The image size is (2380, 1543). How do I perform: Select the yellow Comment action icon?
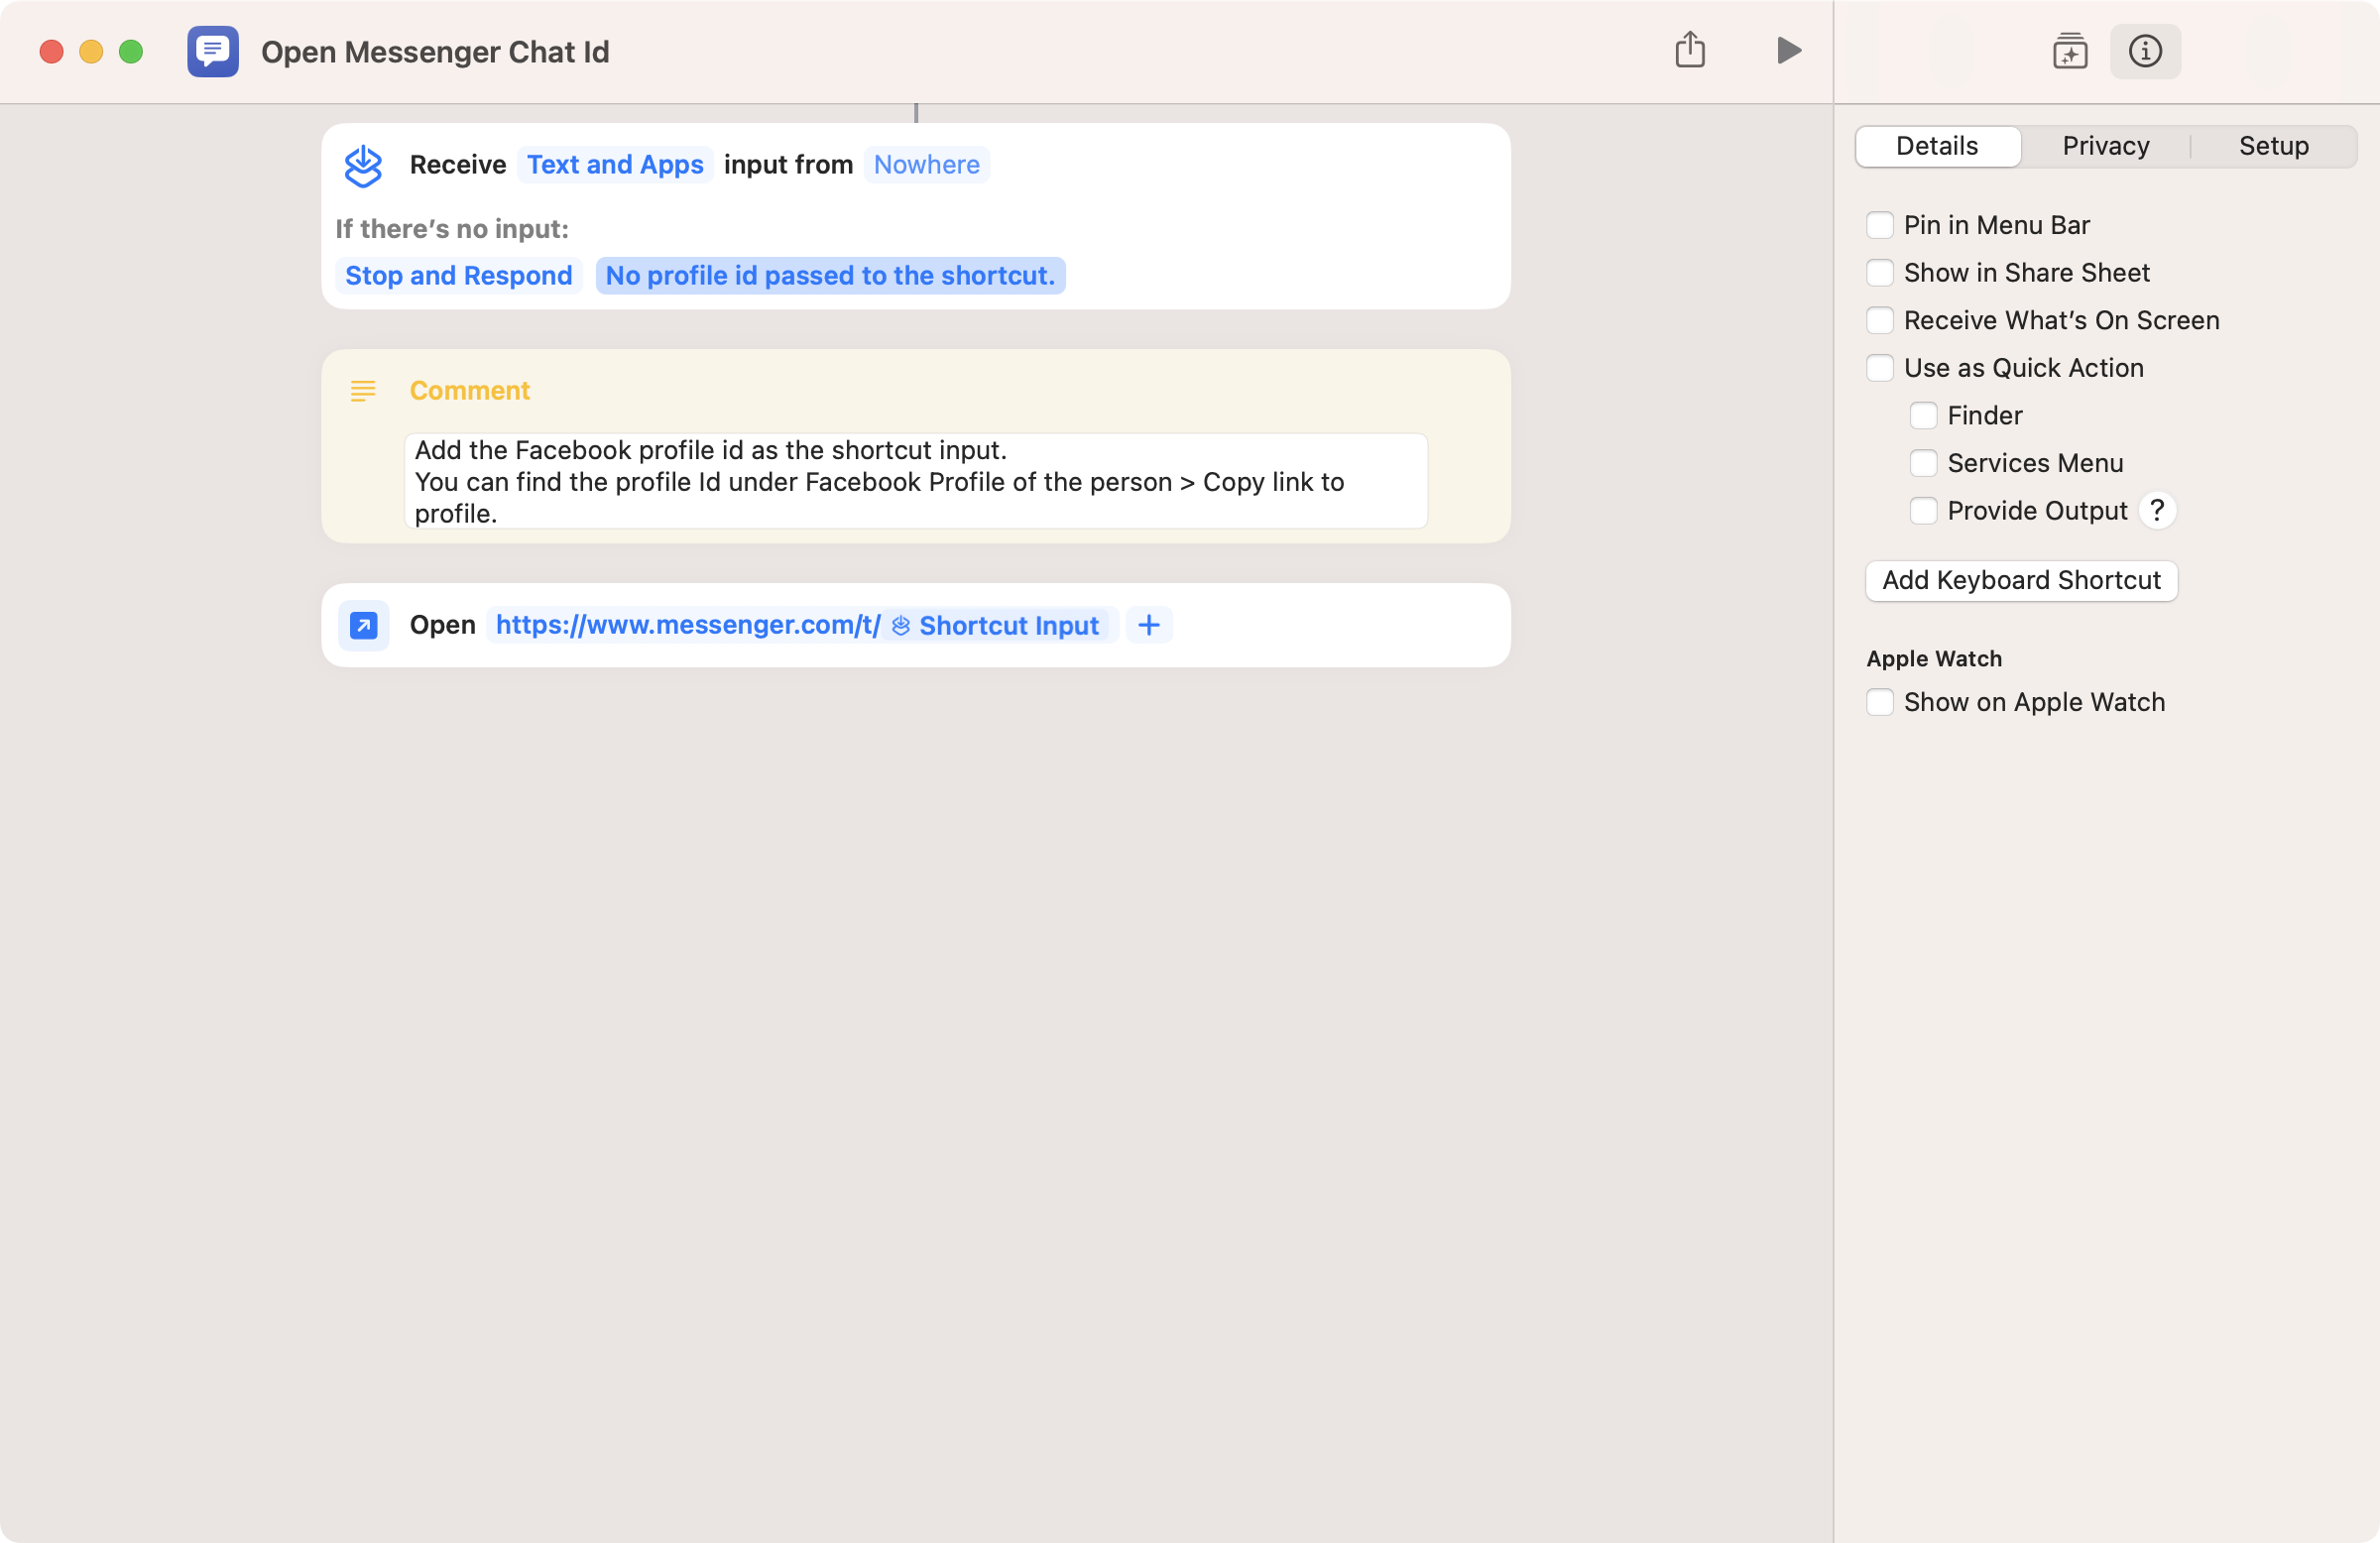click(x=363, y=390)
